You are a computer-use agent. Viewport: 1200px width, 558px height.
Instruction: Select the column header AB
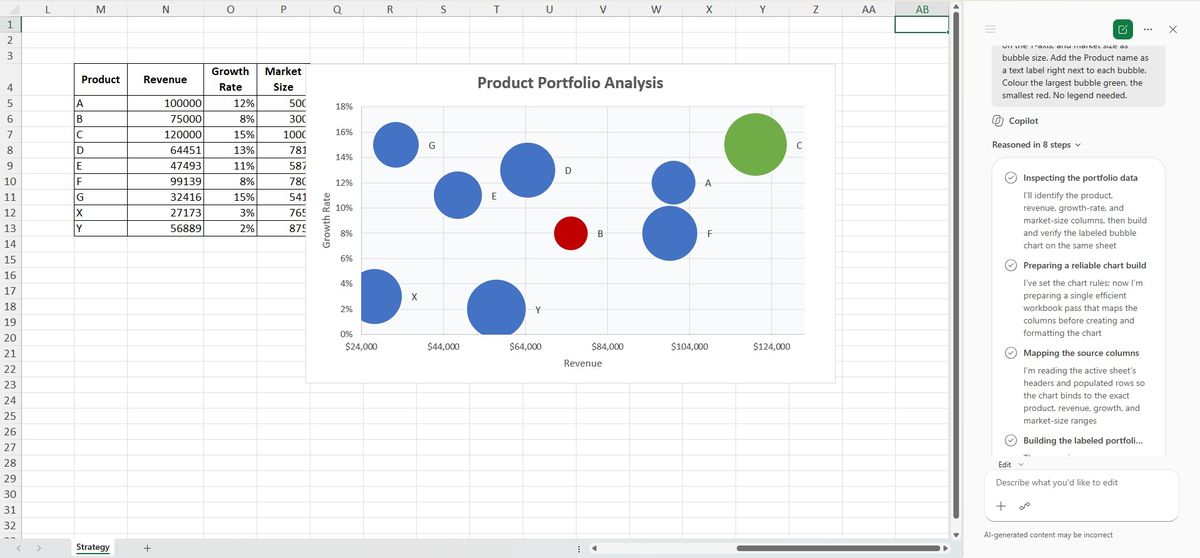[921, 9]
